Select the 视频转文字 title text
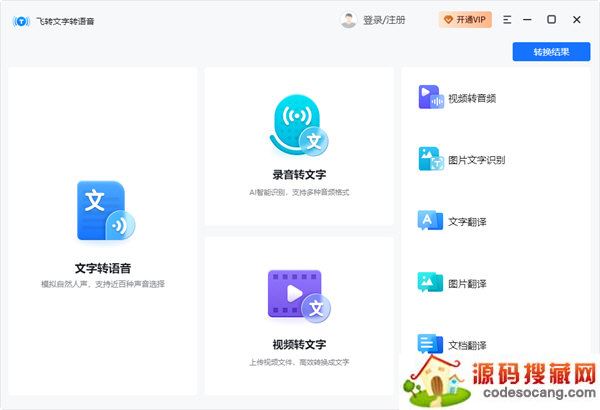The width and height of the screenshot is (600, 410). [299, 345]
